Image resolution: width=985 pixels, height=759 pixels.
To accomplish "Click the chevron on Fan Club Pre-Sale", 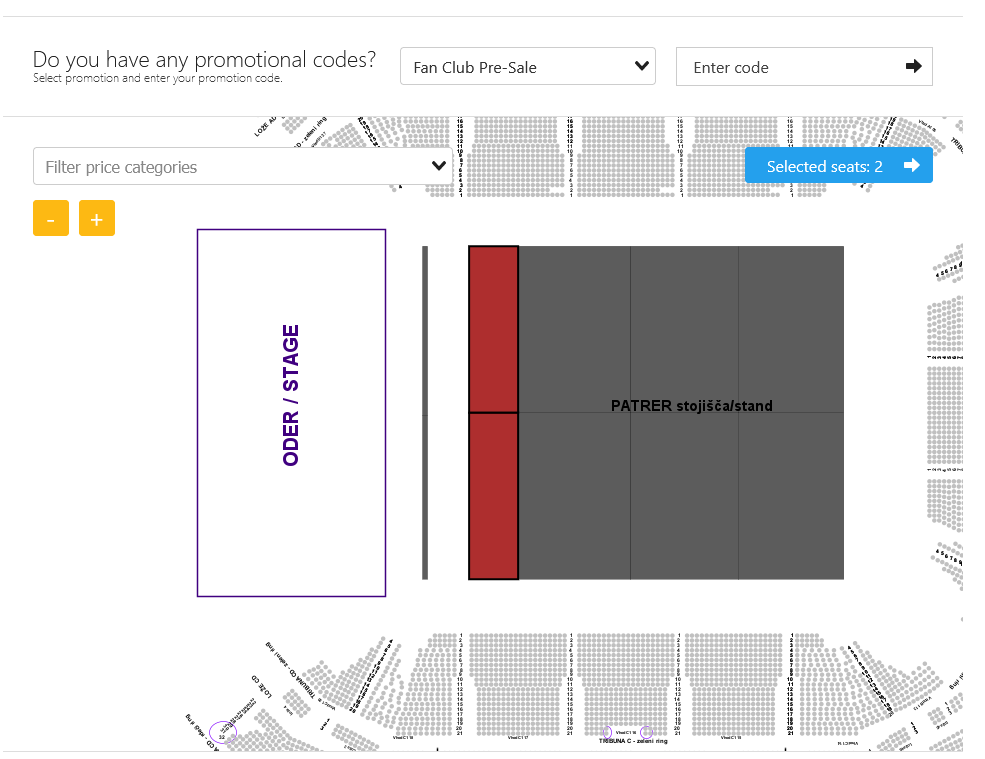I will point(642,67).
